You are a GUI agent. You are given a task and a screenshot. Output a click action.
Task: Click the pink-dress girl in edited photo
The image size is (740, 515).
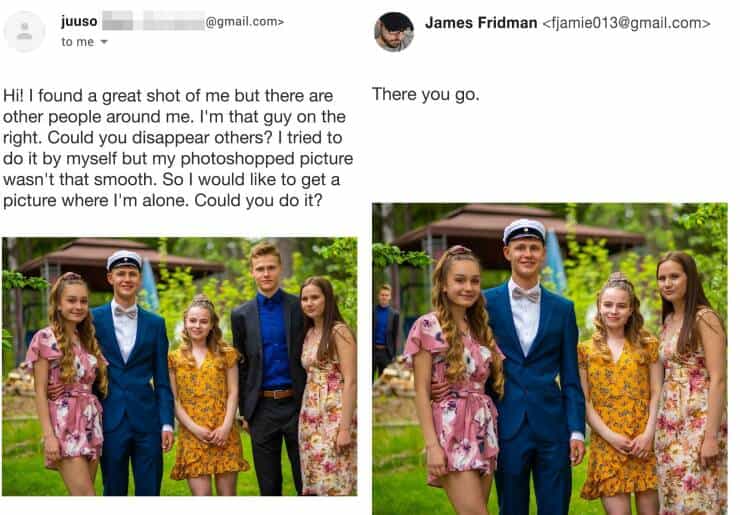point(454,380)
